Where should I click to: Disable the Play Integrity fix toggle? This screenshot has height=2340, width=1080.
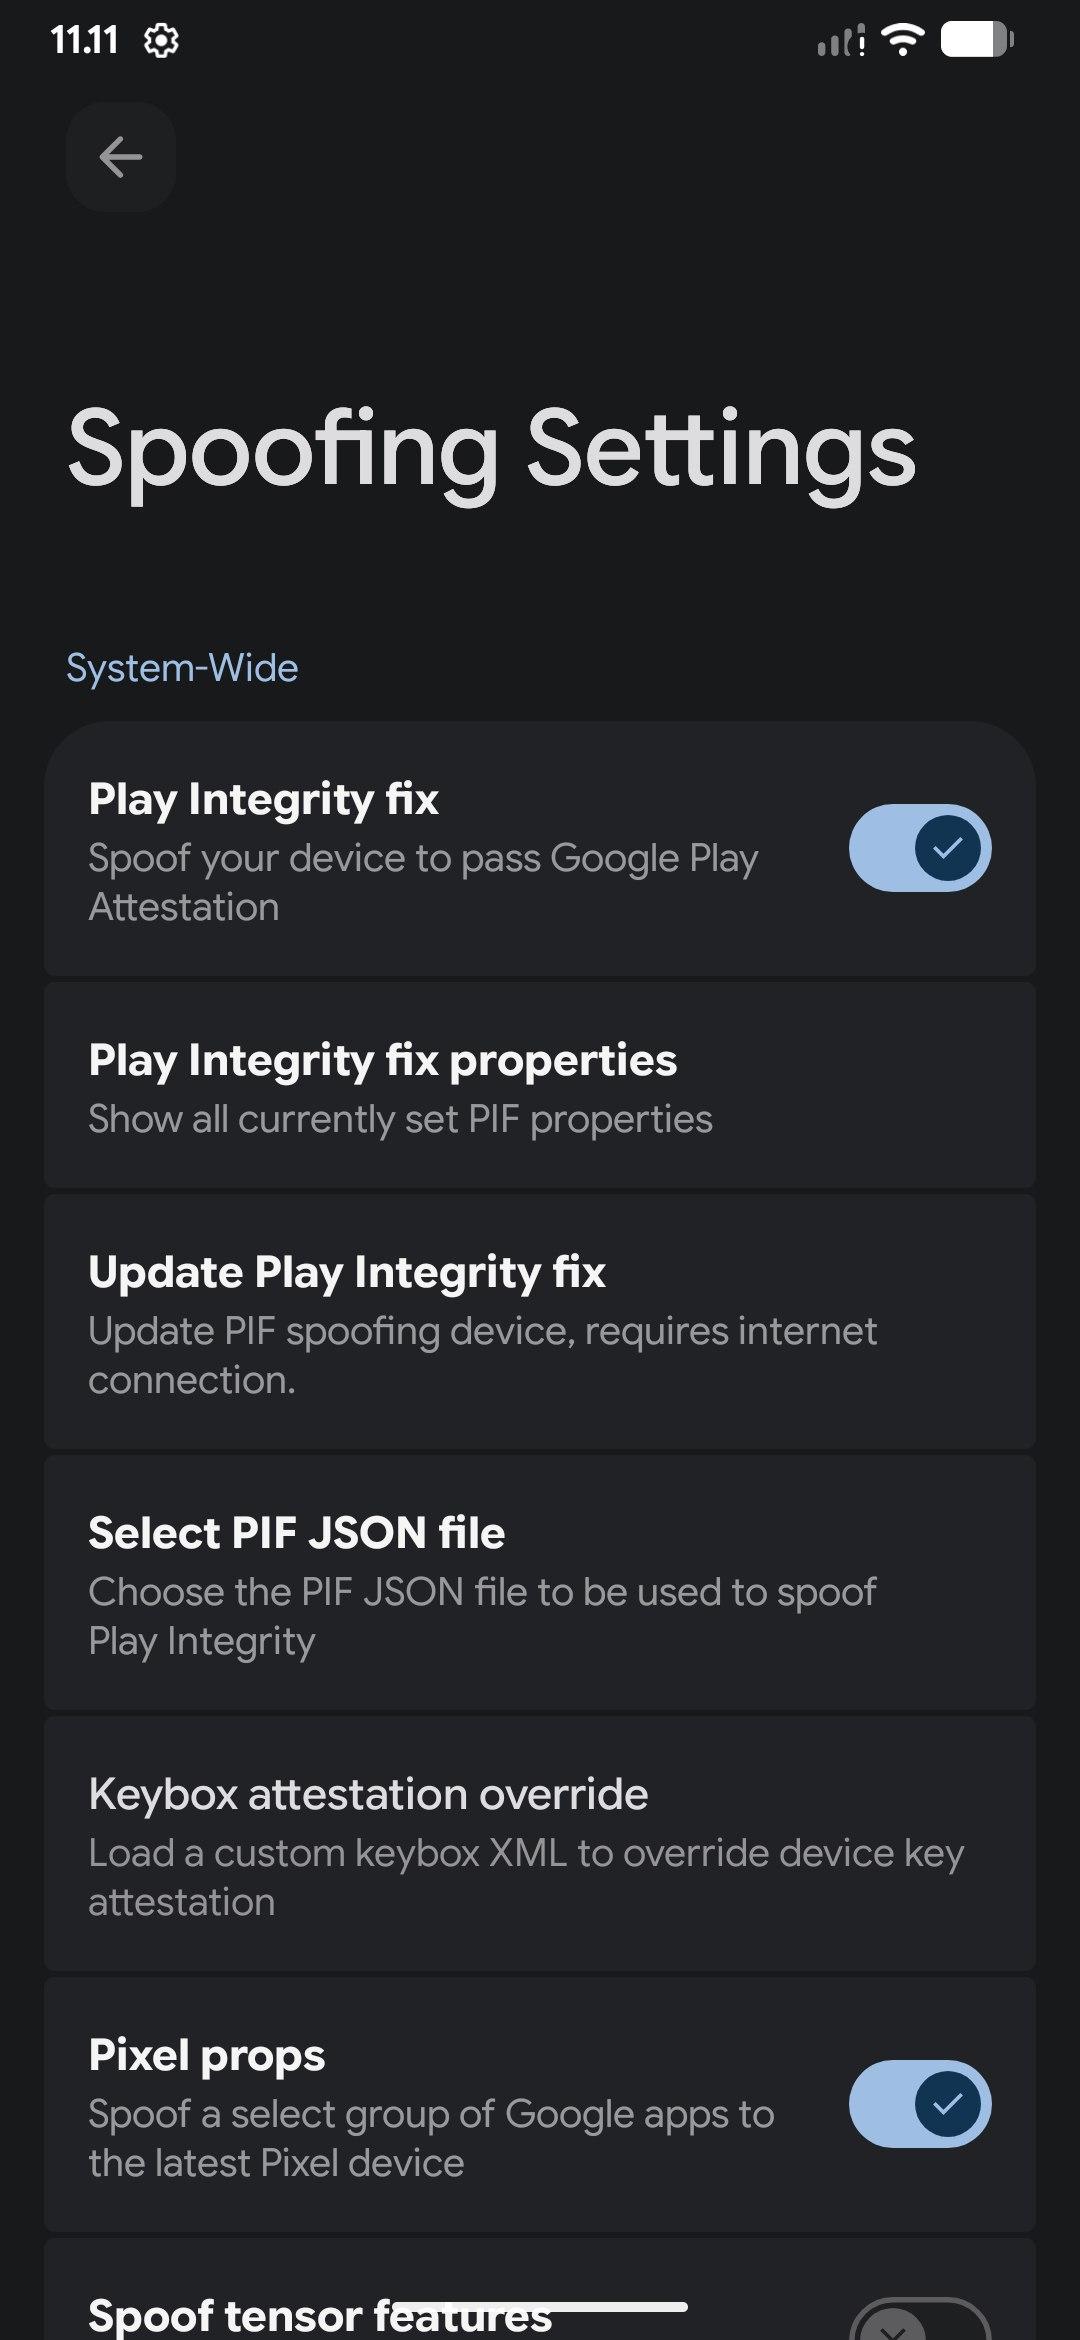point(919,848)
